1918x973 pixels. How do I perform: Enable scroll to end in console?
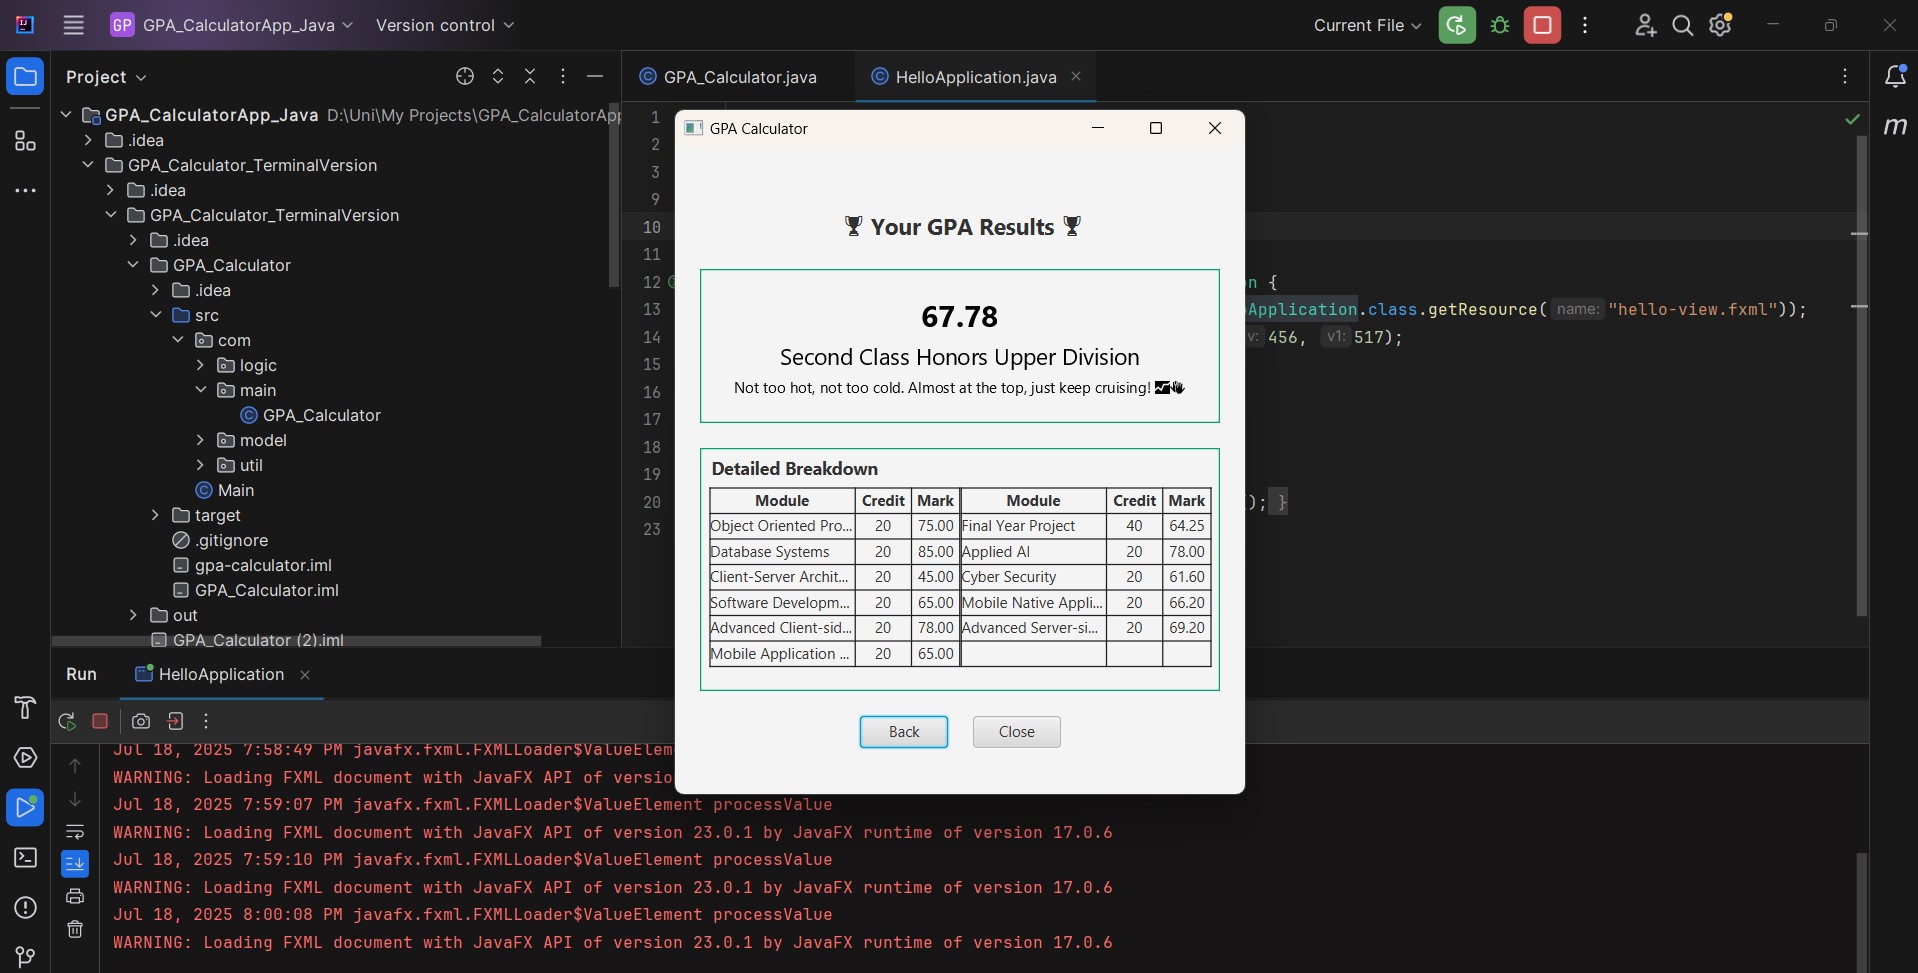tap(75, 864)
